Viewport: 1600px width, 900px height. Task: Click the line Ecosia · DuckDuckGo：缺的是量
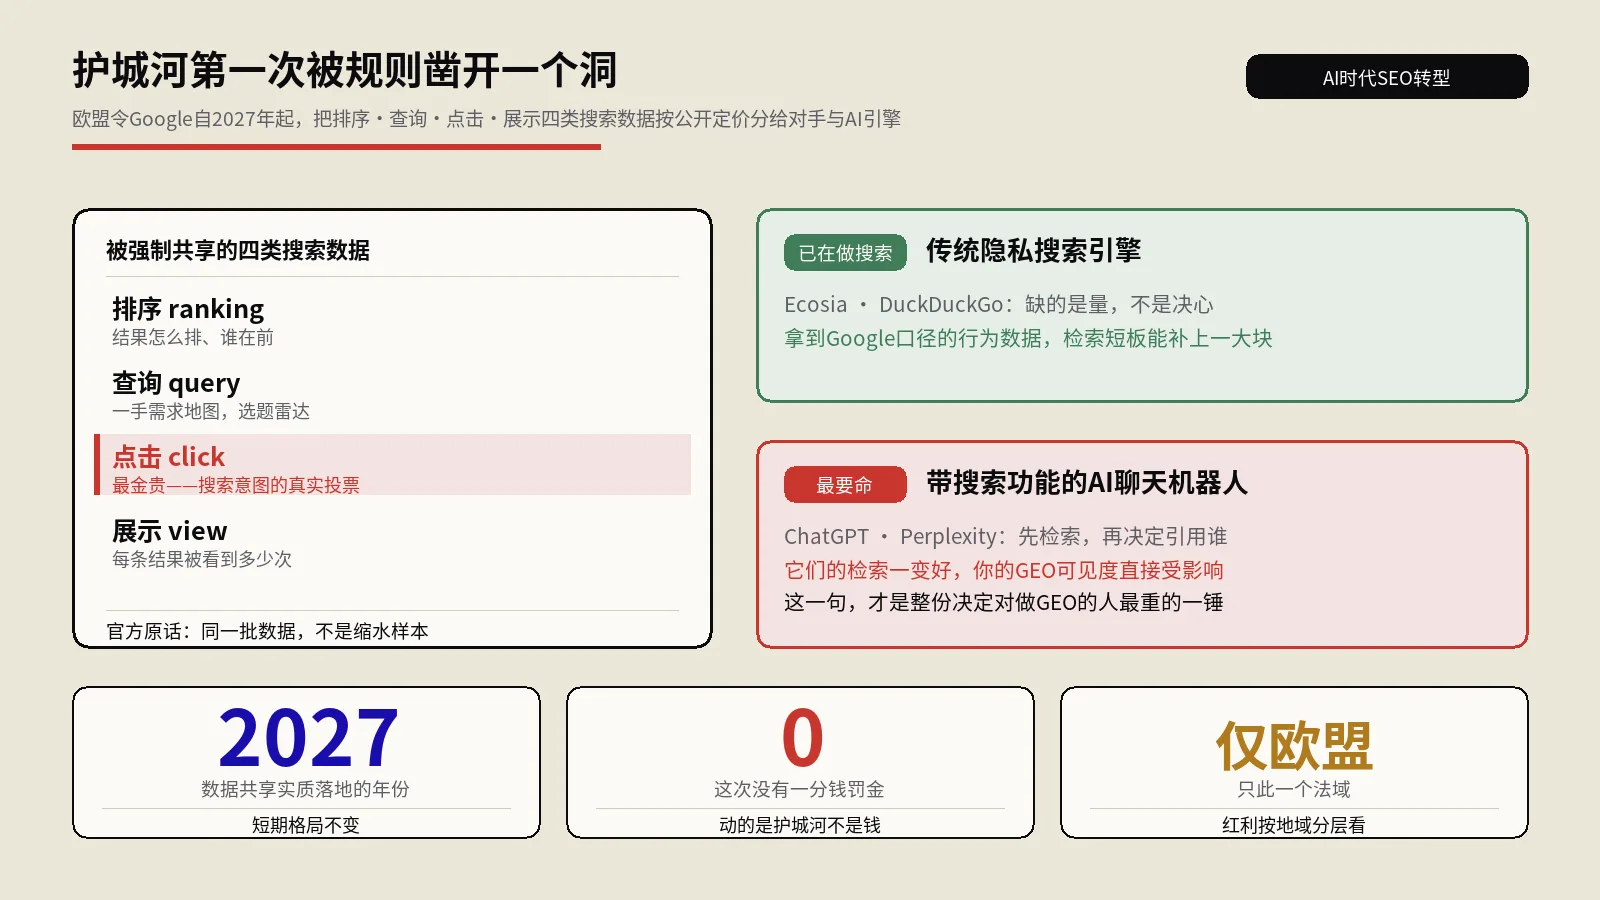[x=998, y=305]
